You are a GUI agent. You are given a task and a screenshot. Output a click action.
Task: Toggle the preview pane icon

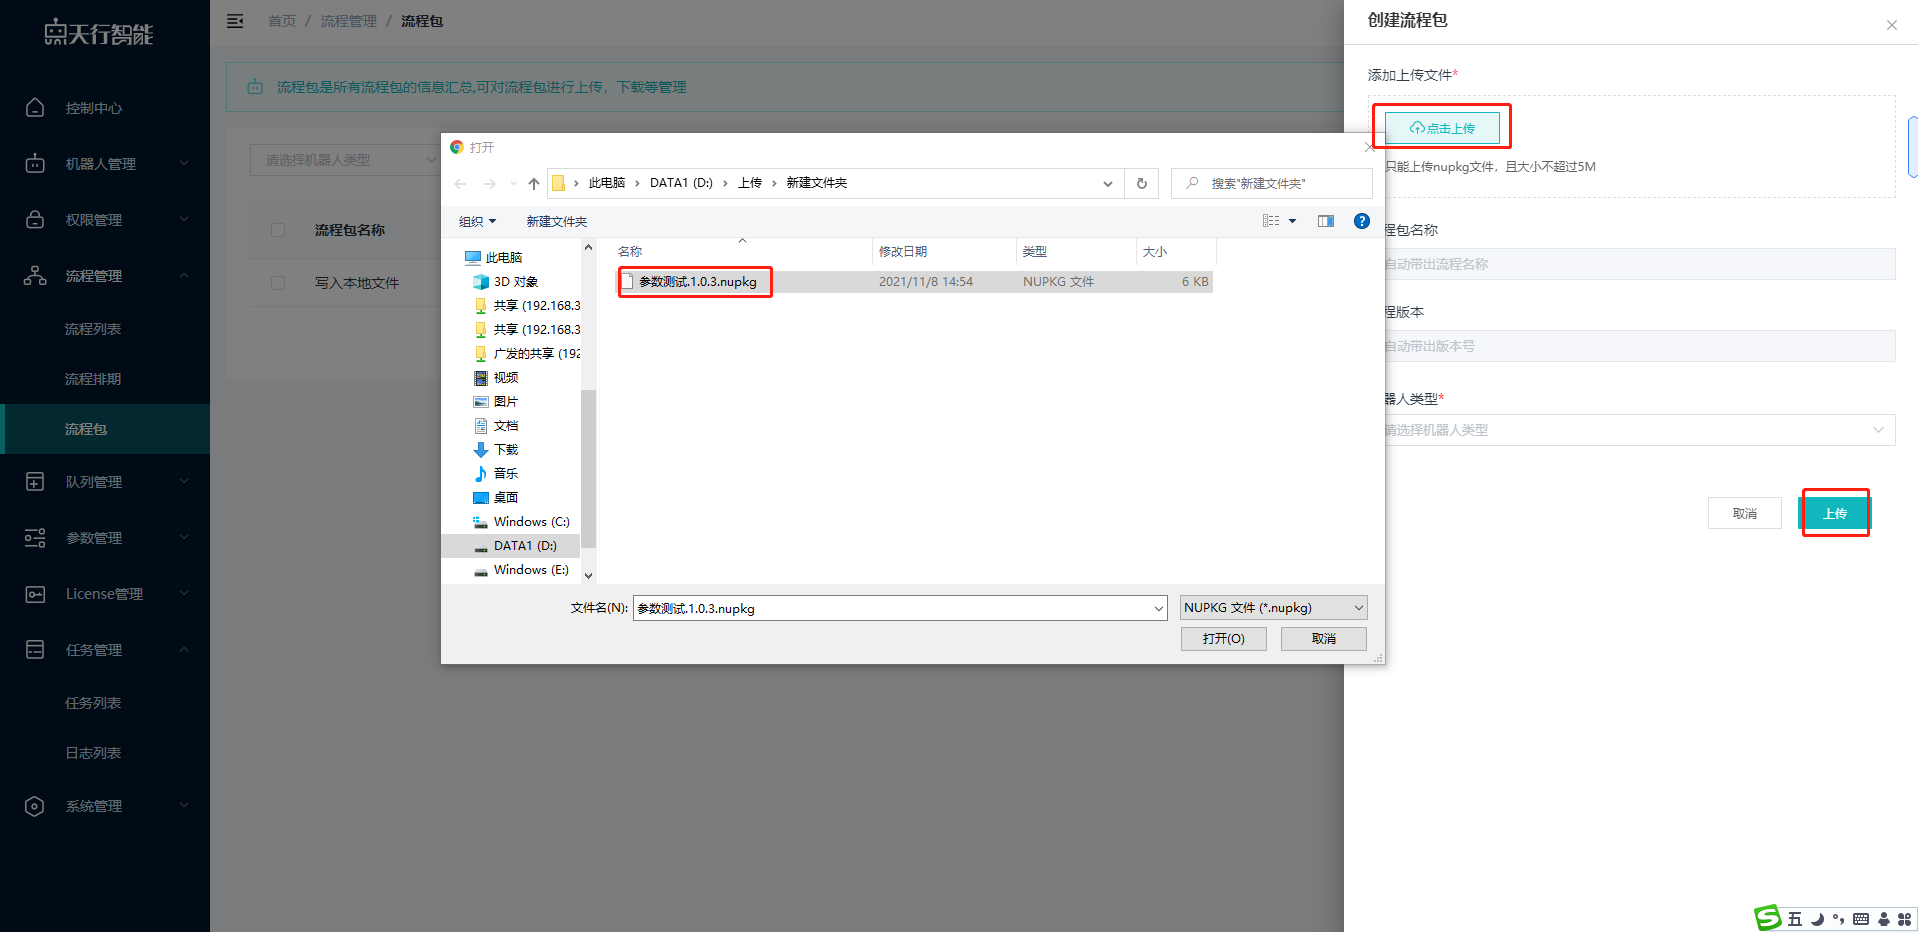click(1326, 221)
